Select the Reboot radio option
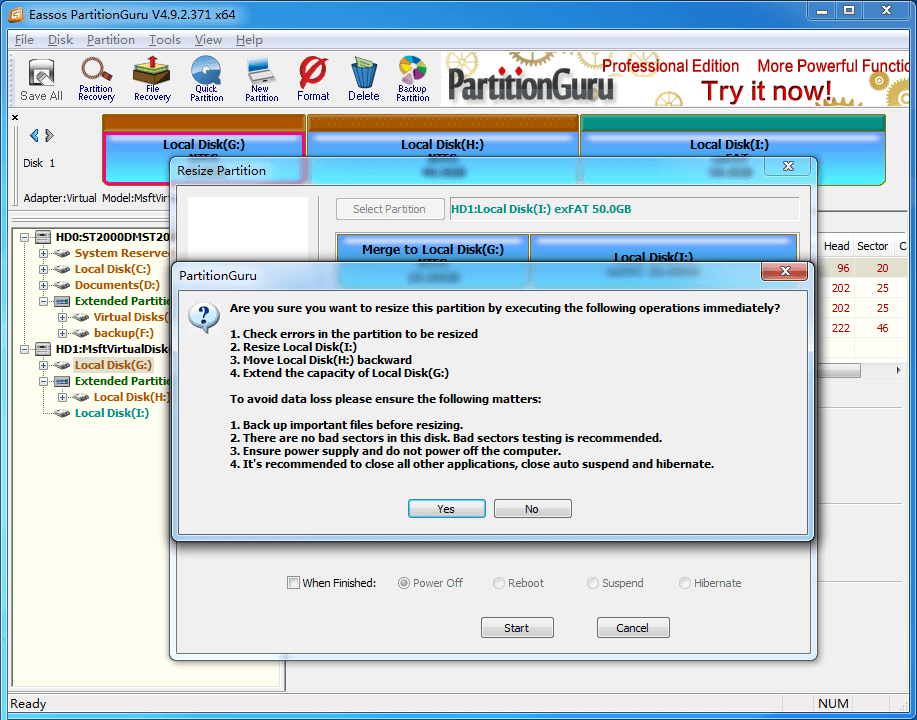This screenshot has height=720, width=917. pyautogui.click(x=498, y=583)
